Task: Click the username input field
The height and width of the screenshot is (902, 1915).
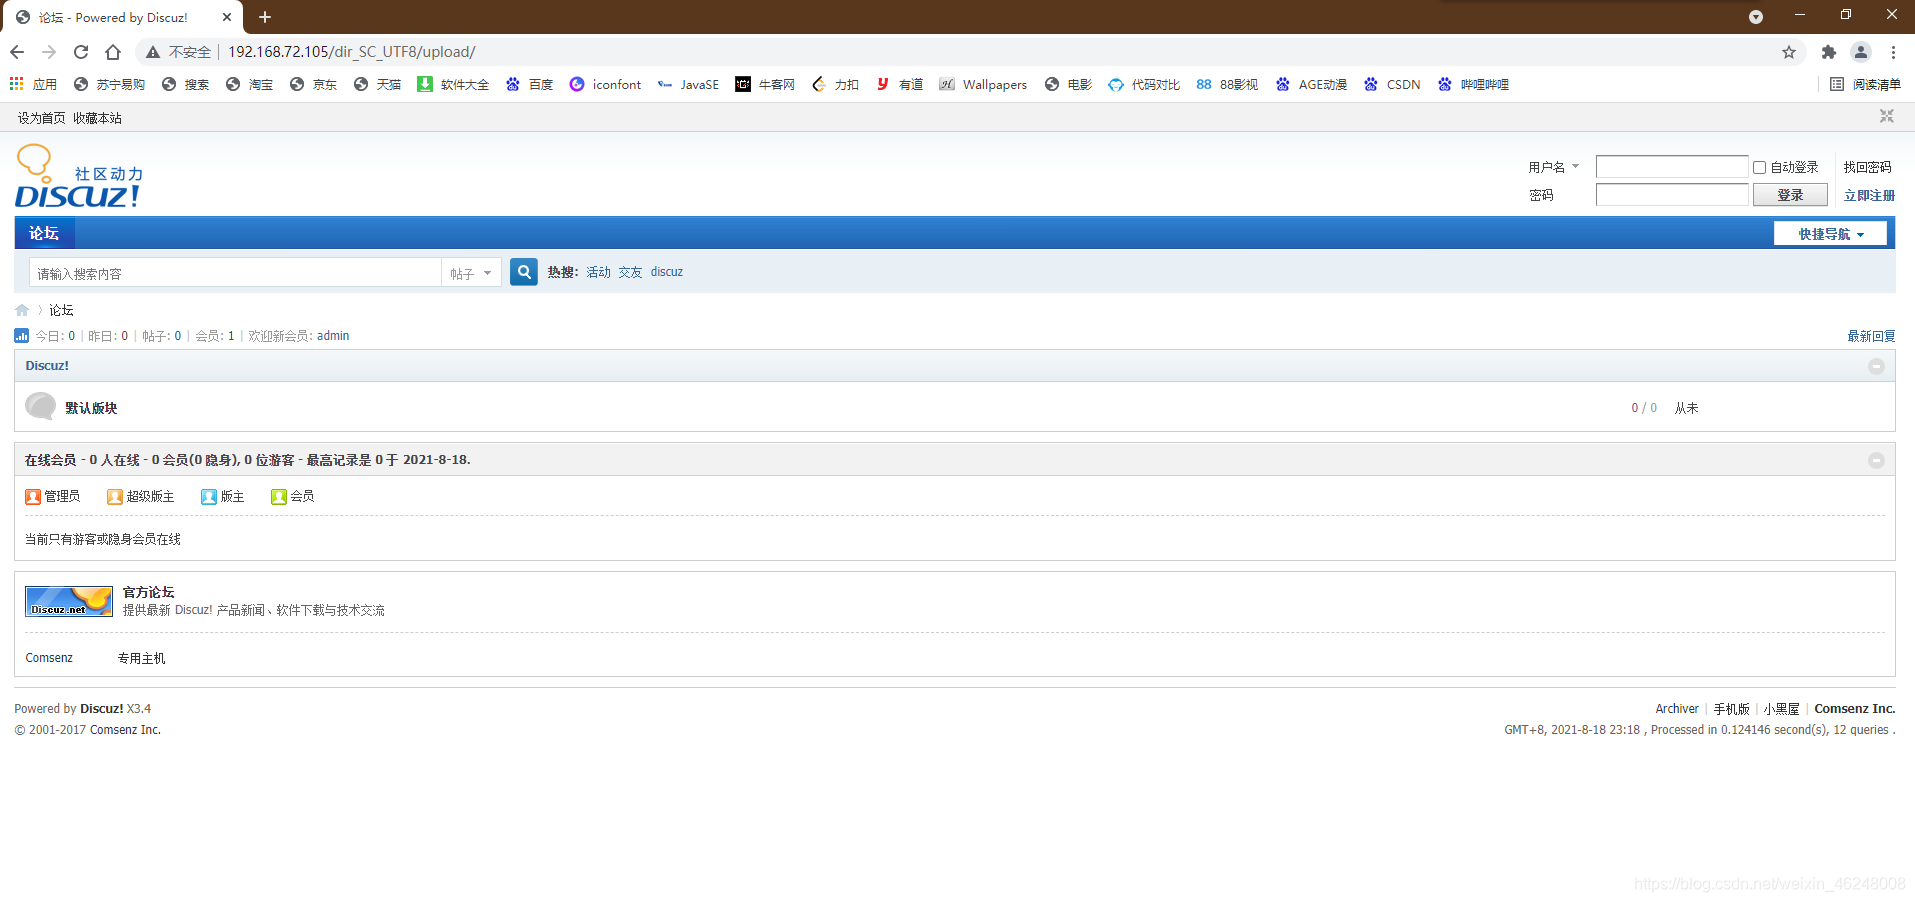Action: point(1672,167)
